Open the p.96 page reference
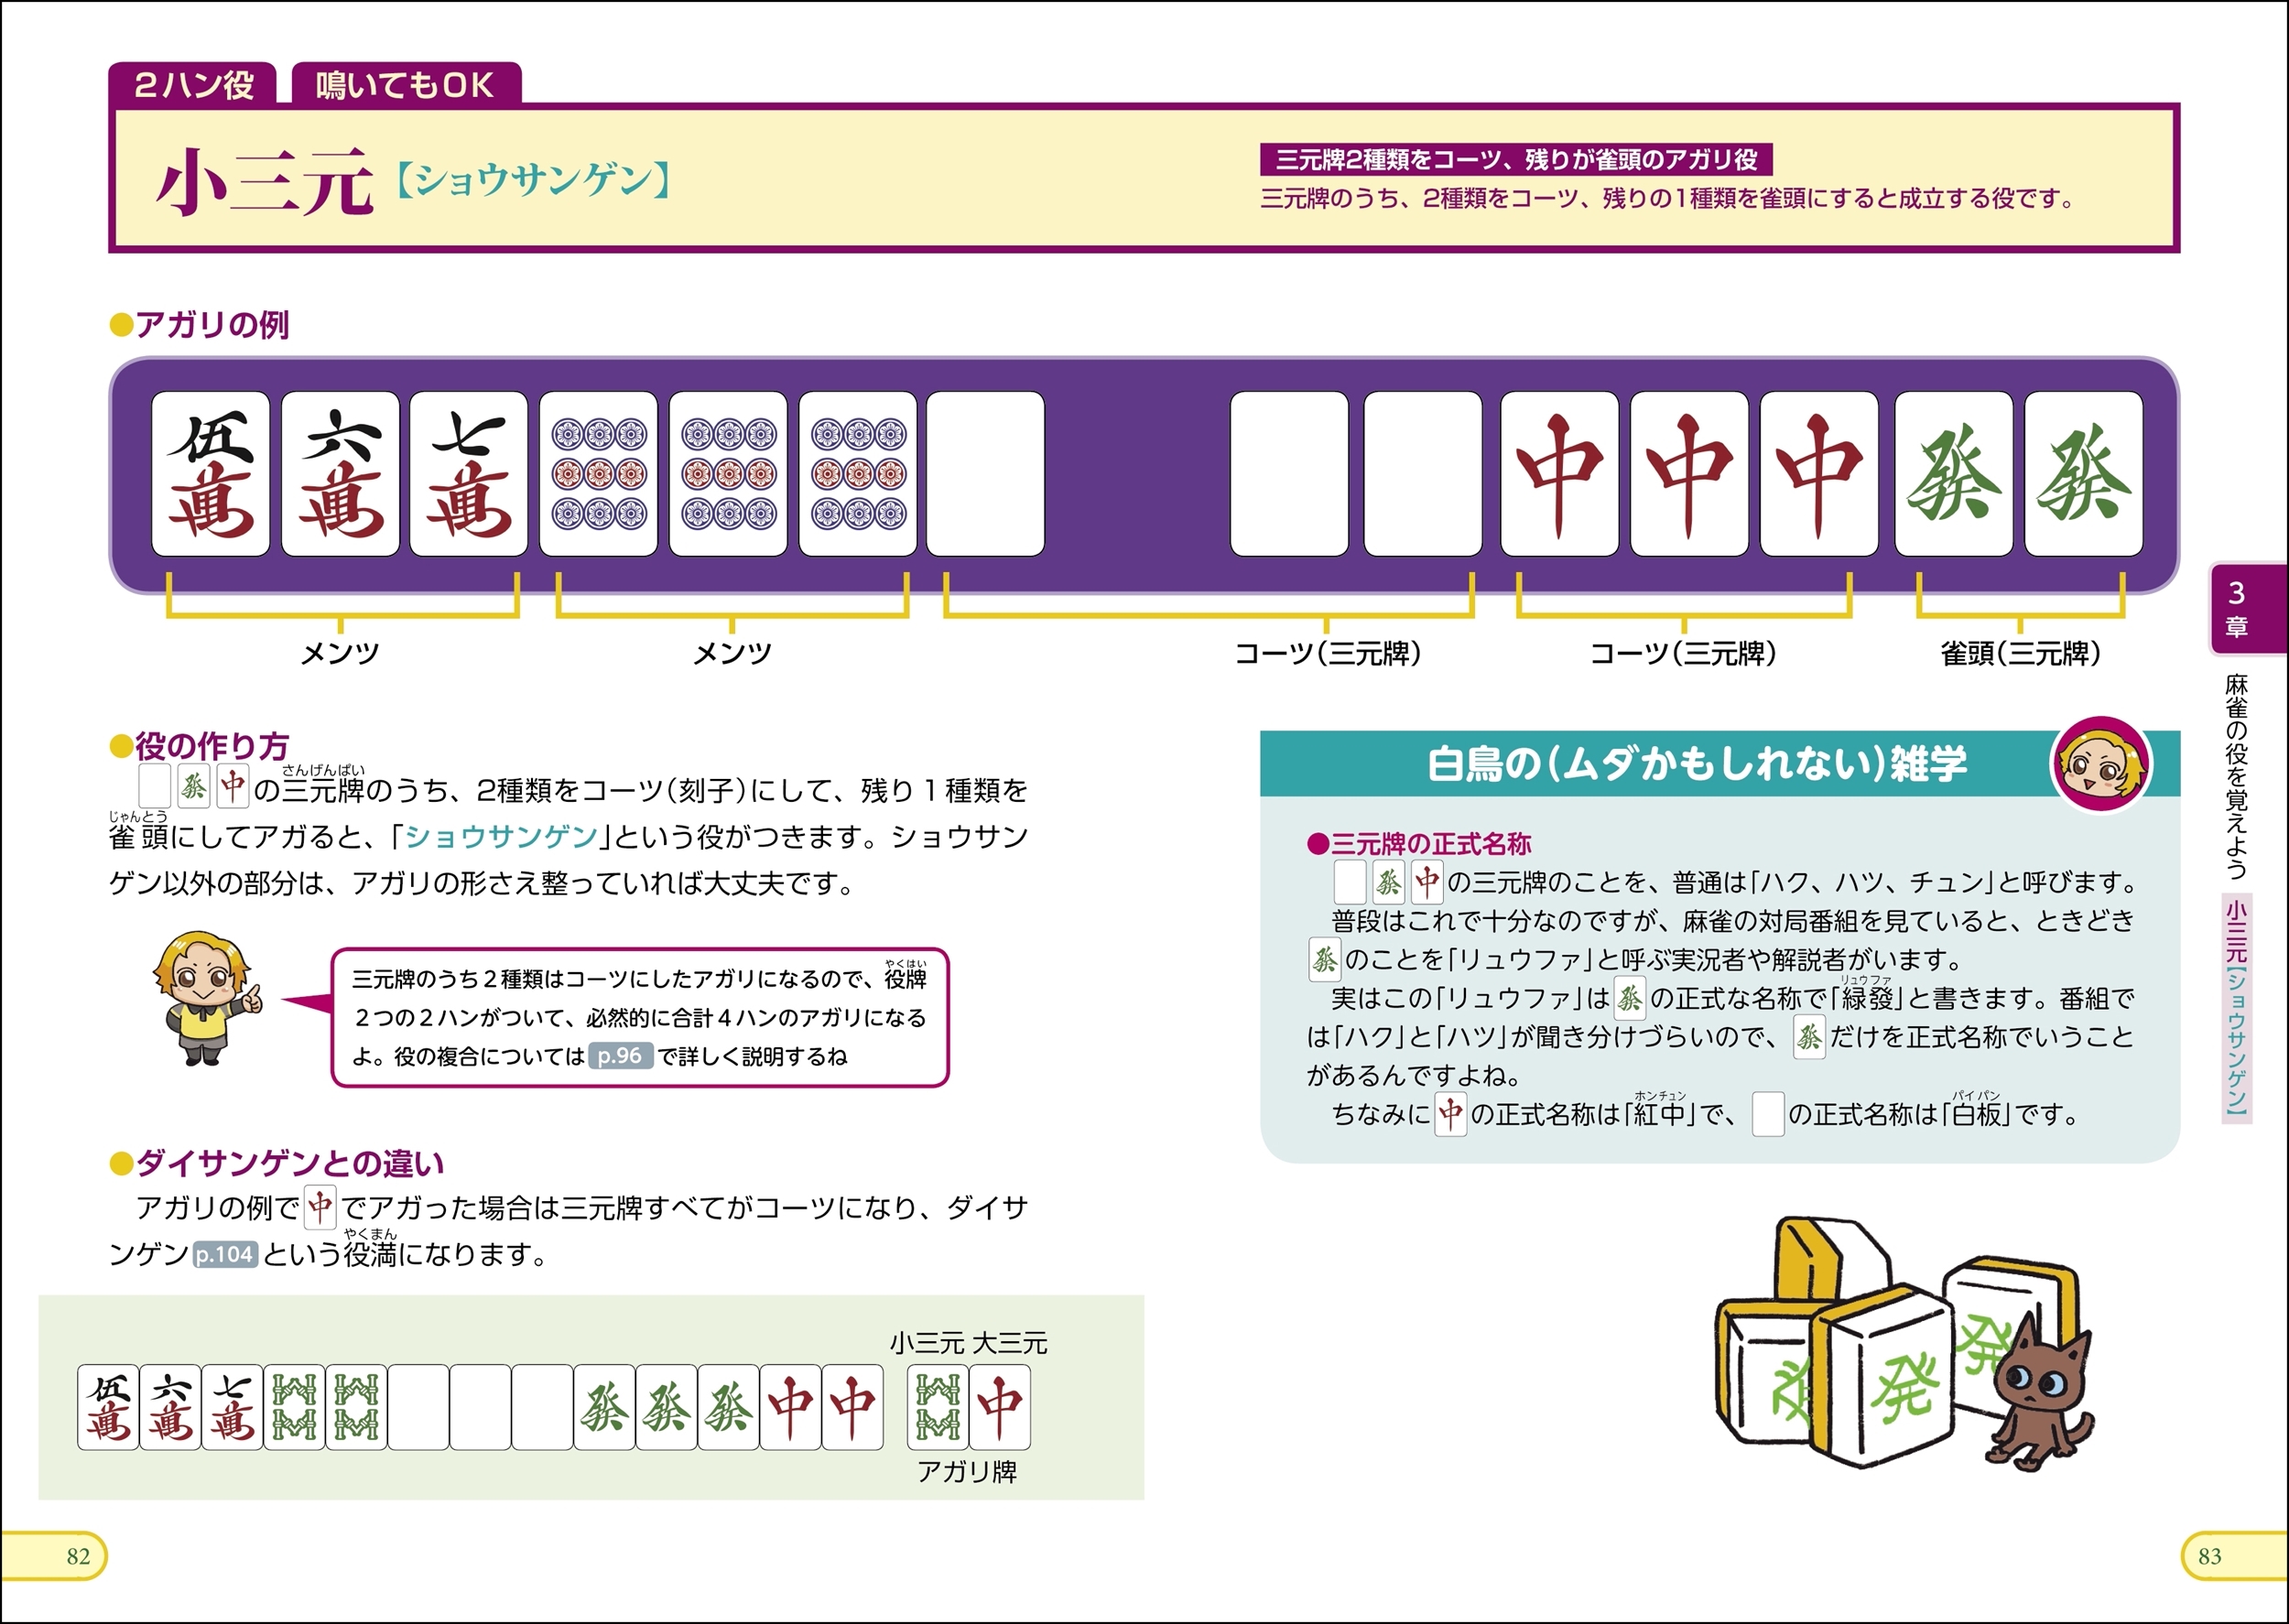 (x=620, y=1056)
